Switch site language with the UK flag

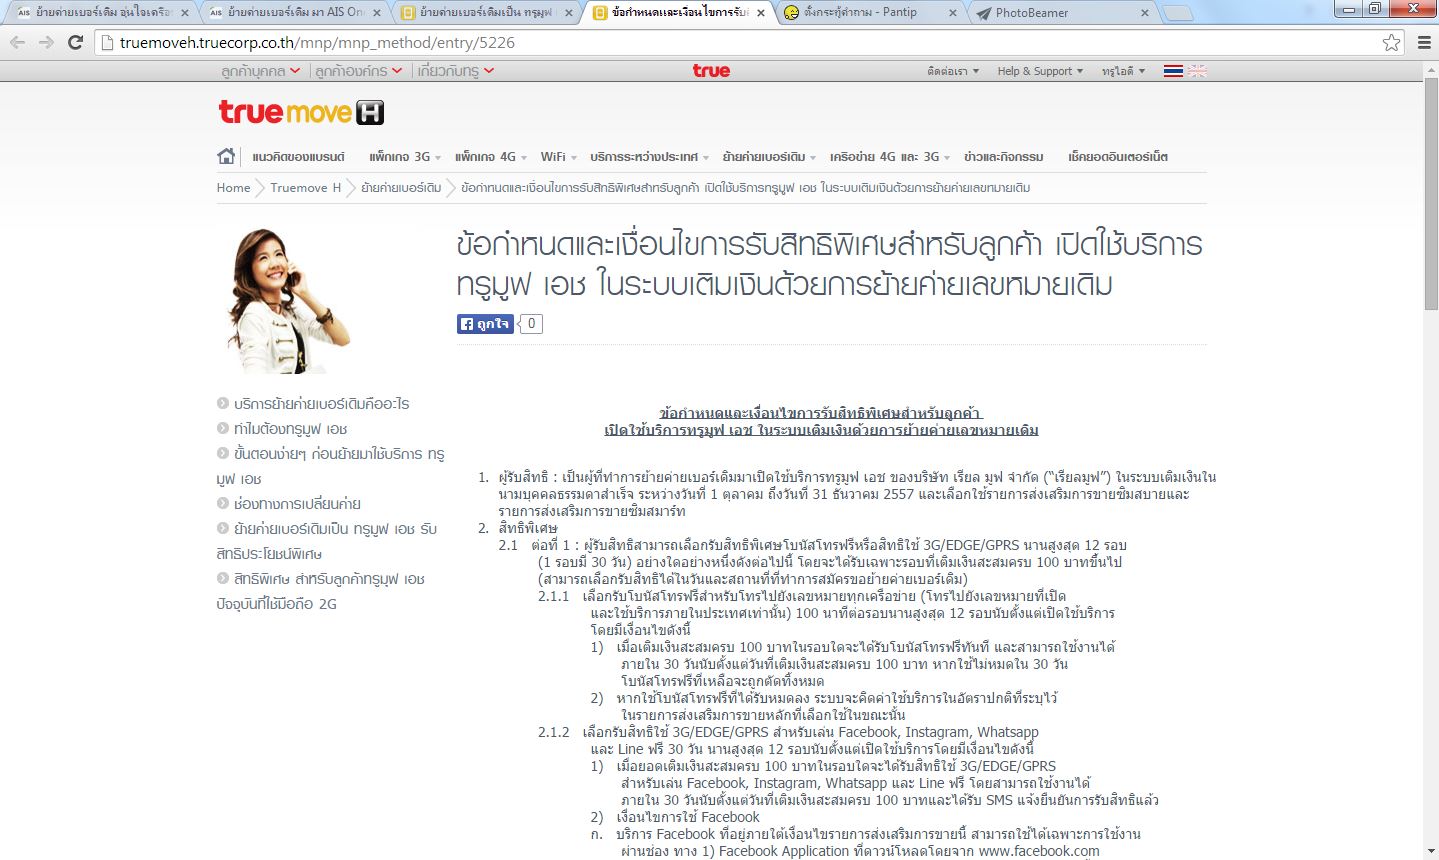pos(1197,71)
